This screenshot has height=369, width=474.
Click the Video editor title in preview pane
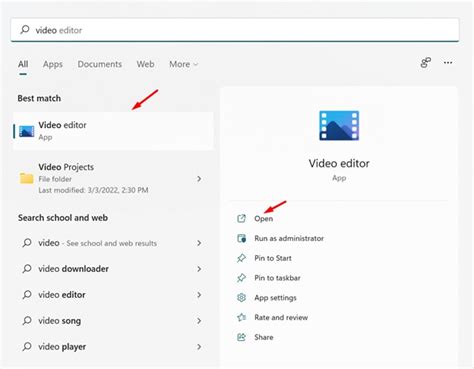[x=339, y=163]
